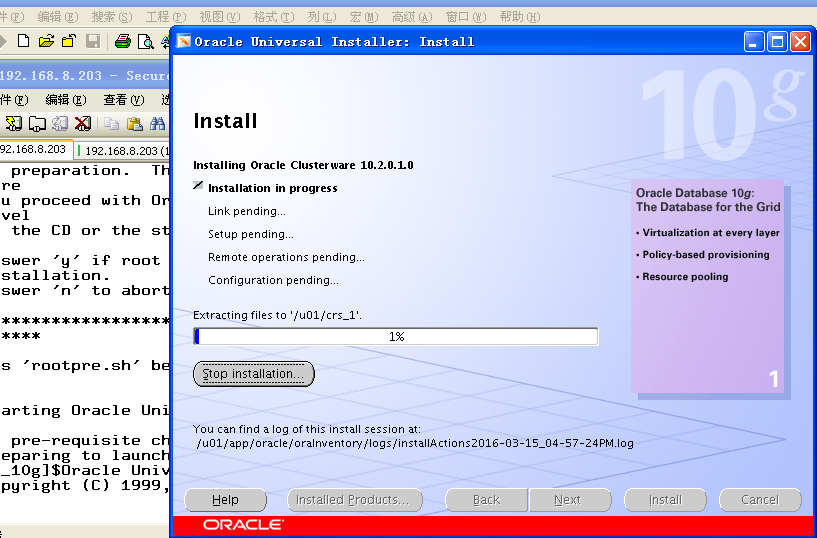This screenshot has width=817, height=538.
Task: Click the SecureCRT Paste clipboard icon
Action: (134, 123)
